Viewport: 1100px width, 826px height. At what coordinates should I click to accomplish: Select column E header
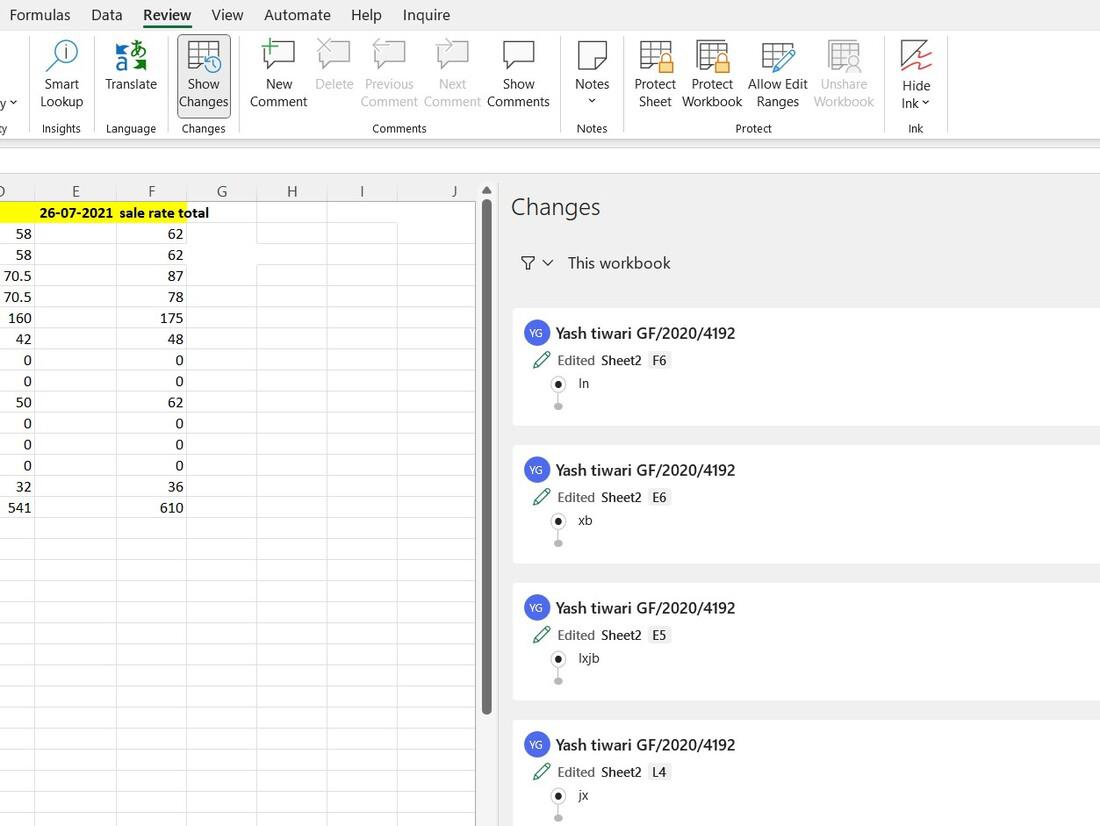(76, 192)
